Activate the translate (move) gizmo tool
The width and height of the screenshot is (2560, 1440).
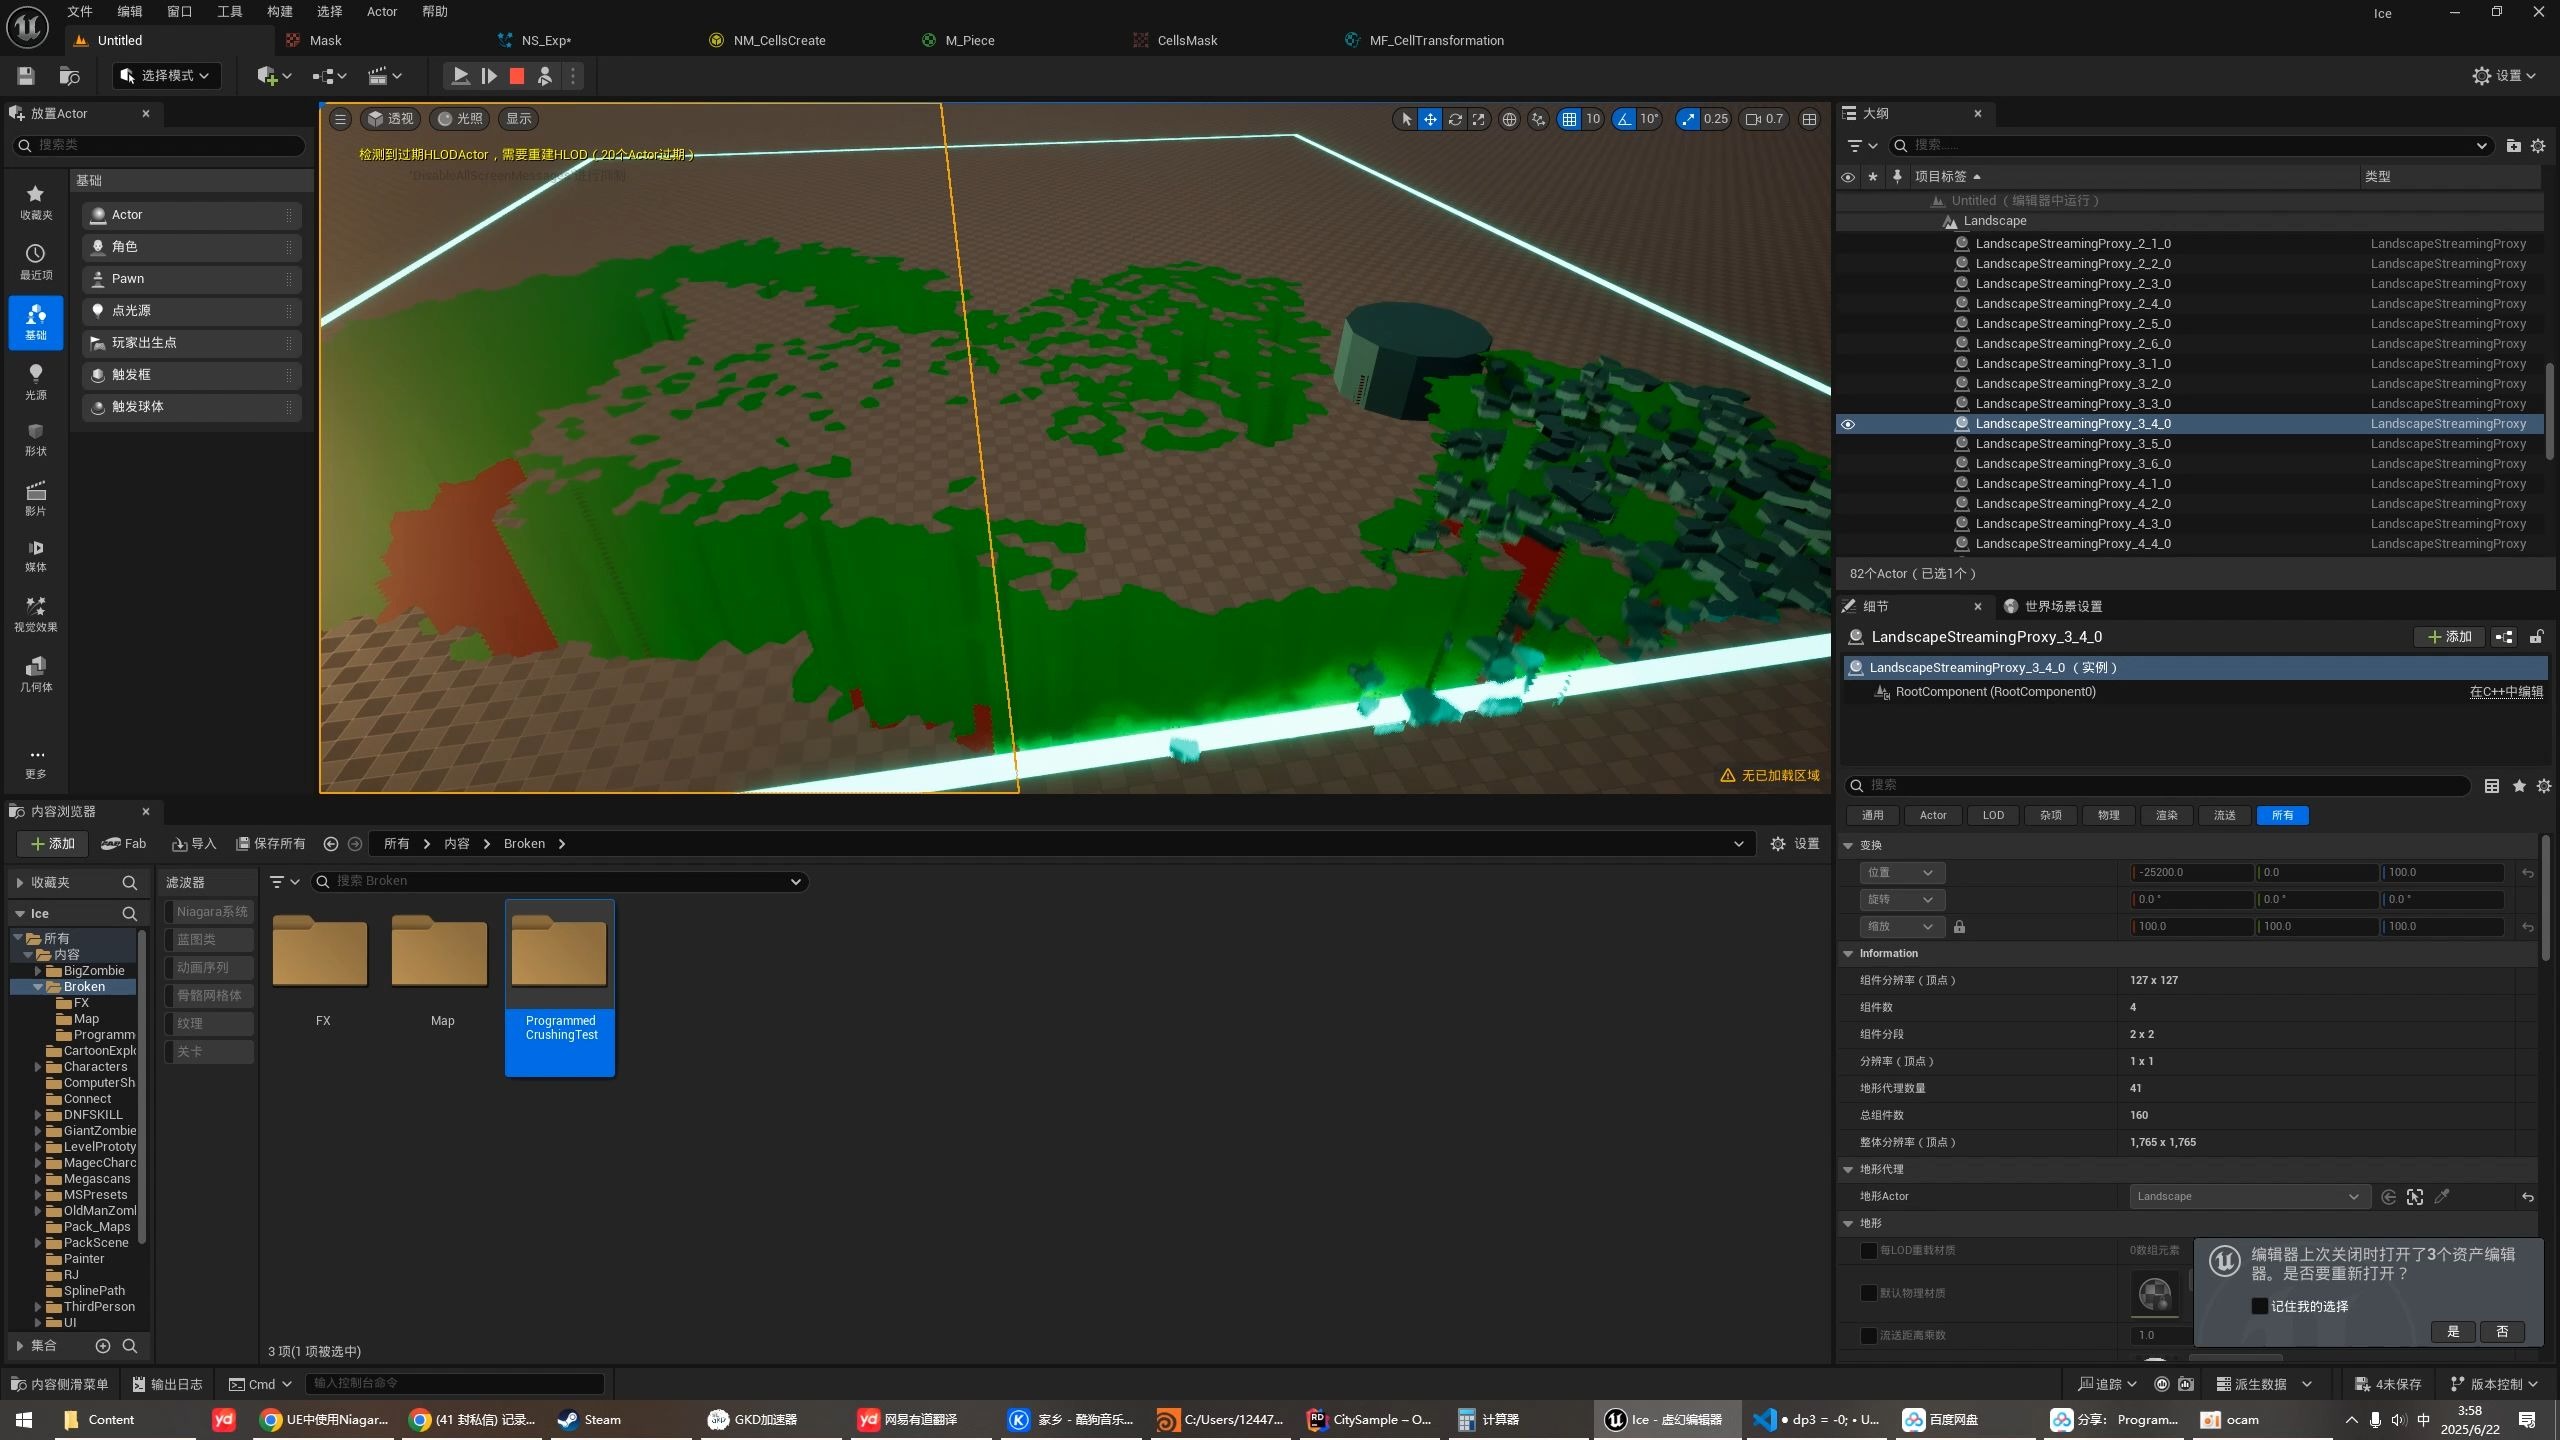[1431, 119]
